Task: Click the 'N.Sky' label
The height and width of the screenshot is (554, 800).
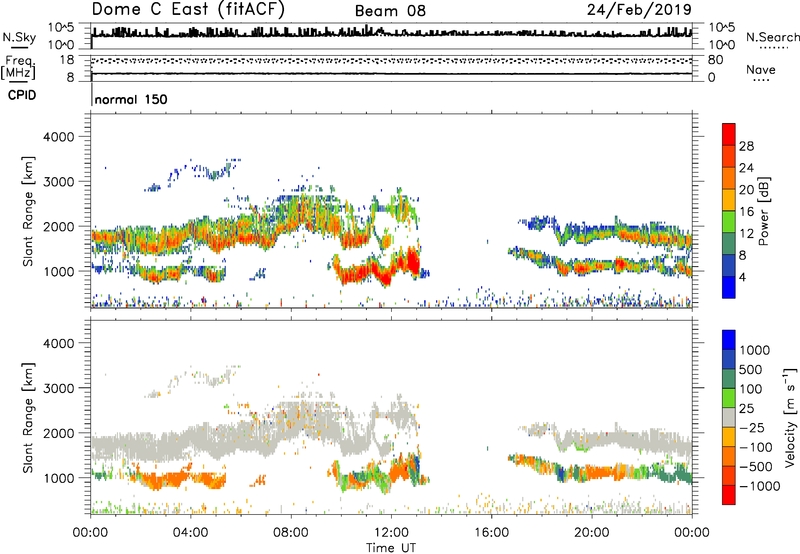Action: (19, 37)
